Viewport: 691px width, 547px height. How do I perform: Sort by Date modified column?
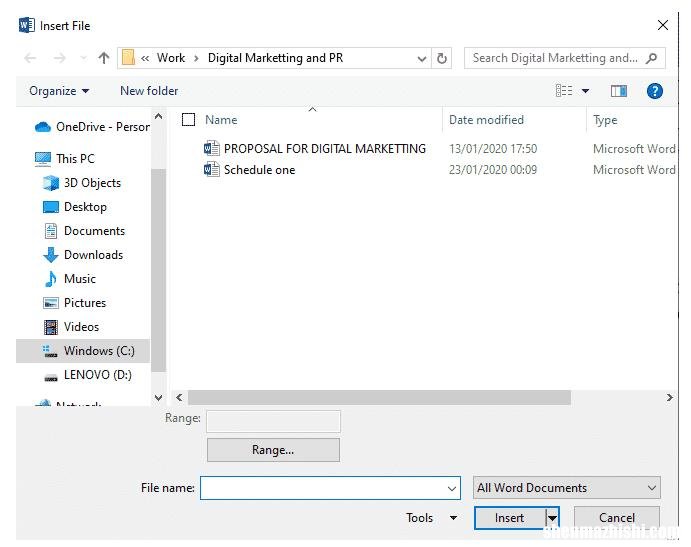point(486,120)
